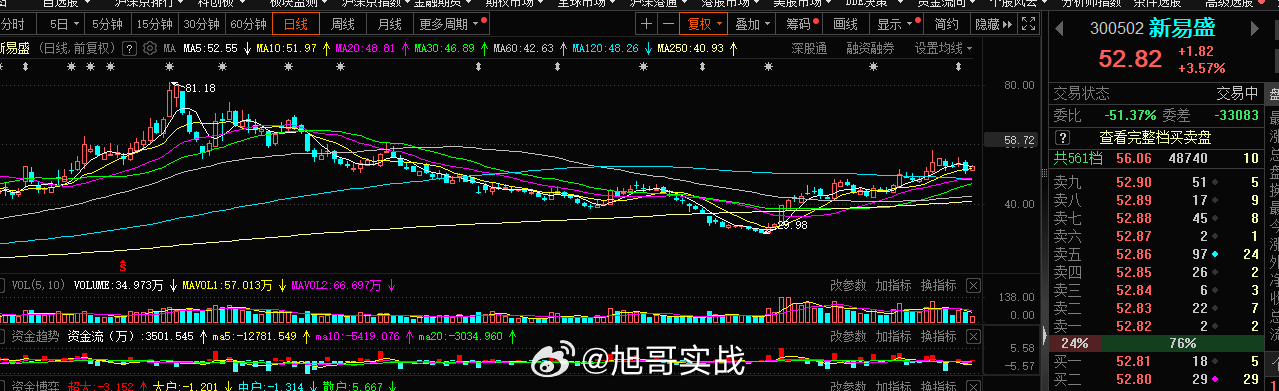The height and width of the screenshot is (391, 1279).
Task: Click 加指标 in the 资金趋势 panel
Action: 892,336
